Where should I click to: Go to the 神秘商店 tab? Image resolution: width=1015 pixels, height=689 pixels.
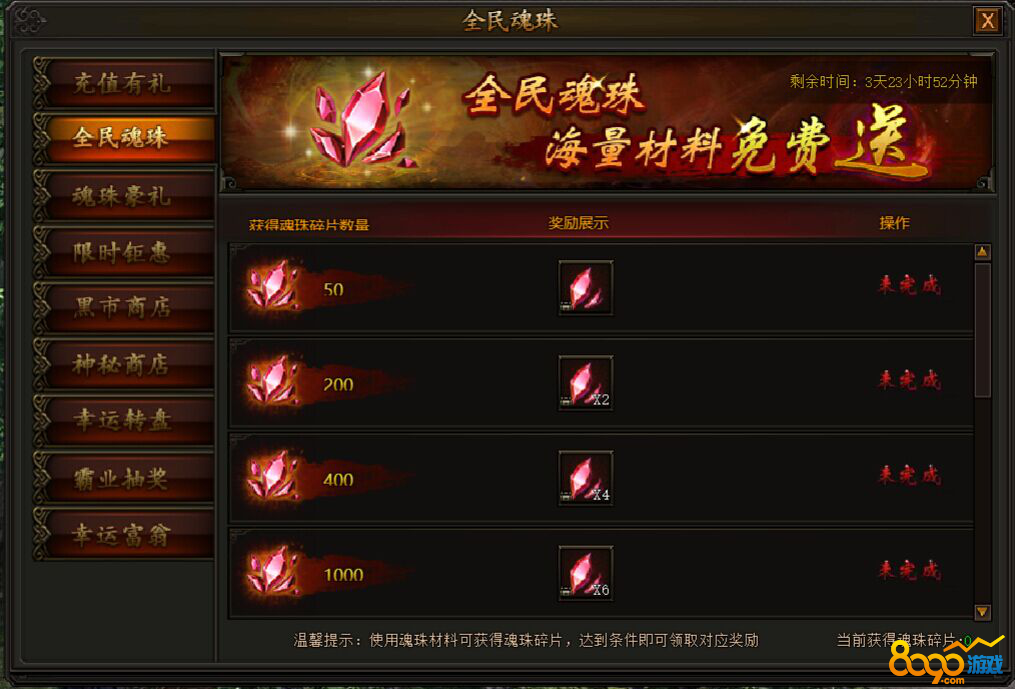click(124, 365)
